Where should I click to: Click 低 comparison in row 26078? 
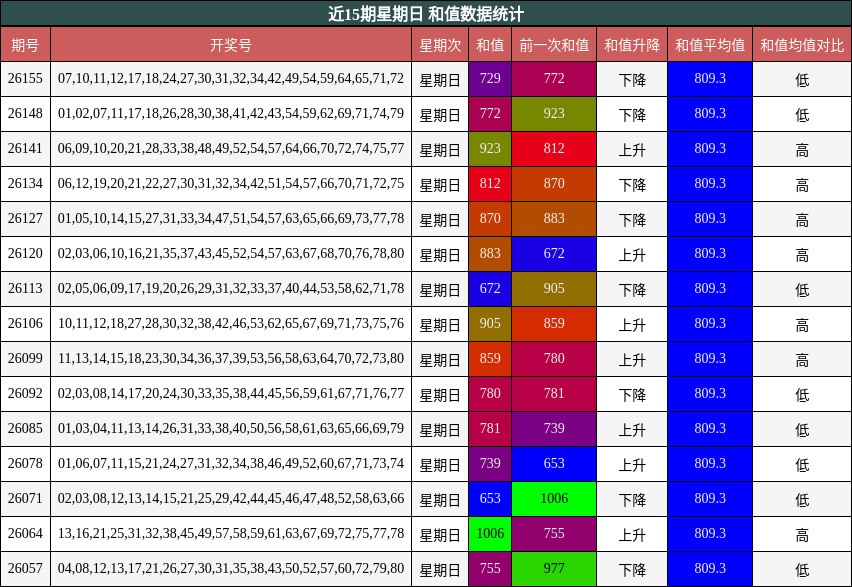[802, 464]
